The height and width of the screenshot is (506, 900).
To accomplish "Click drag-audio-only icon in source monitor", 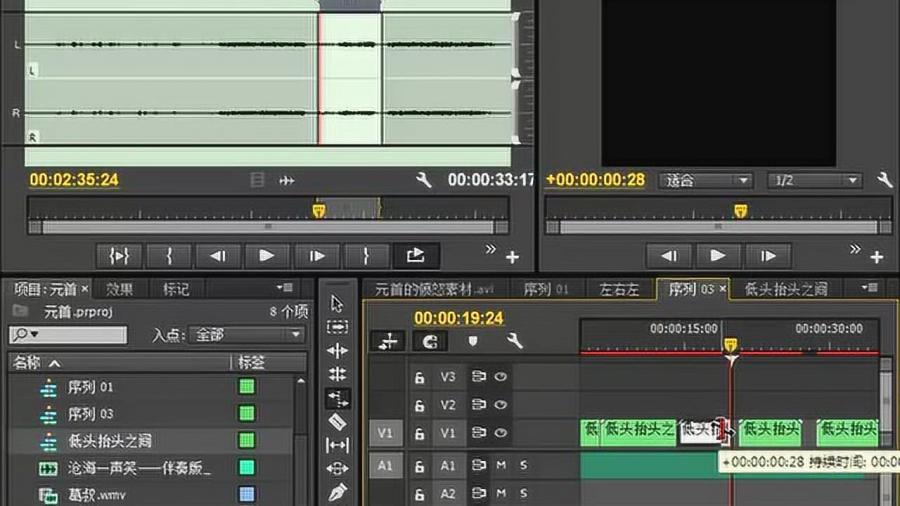I will (x=287, y=181).
